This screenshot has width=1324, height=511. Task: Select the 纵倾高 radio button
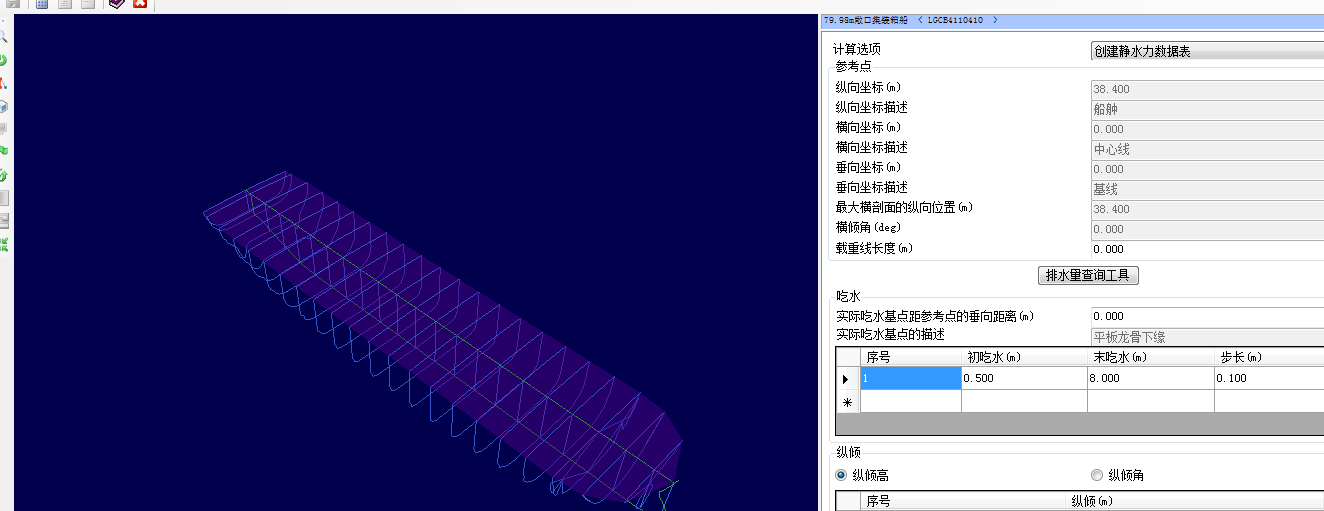tap(842, 475)
